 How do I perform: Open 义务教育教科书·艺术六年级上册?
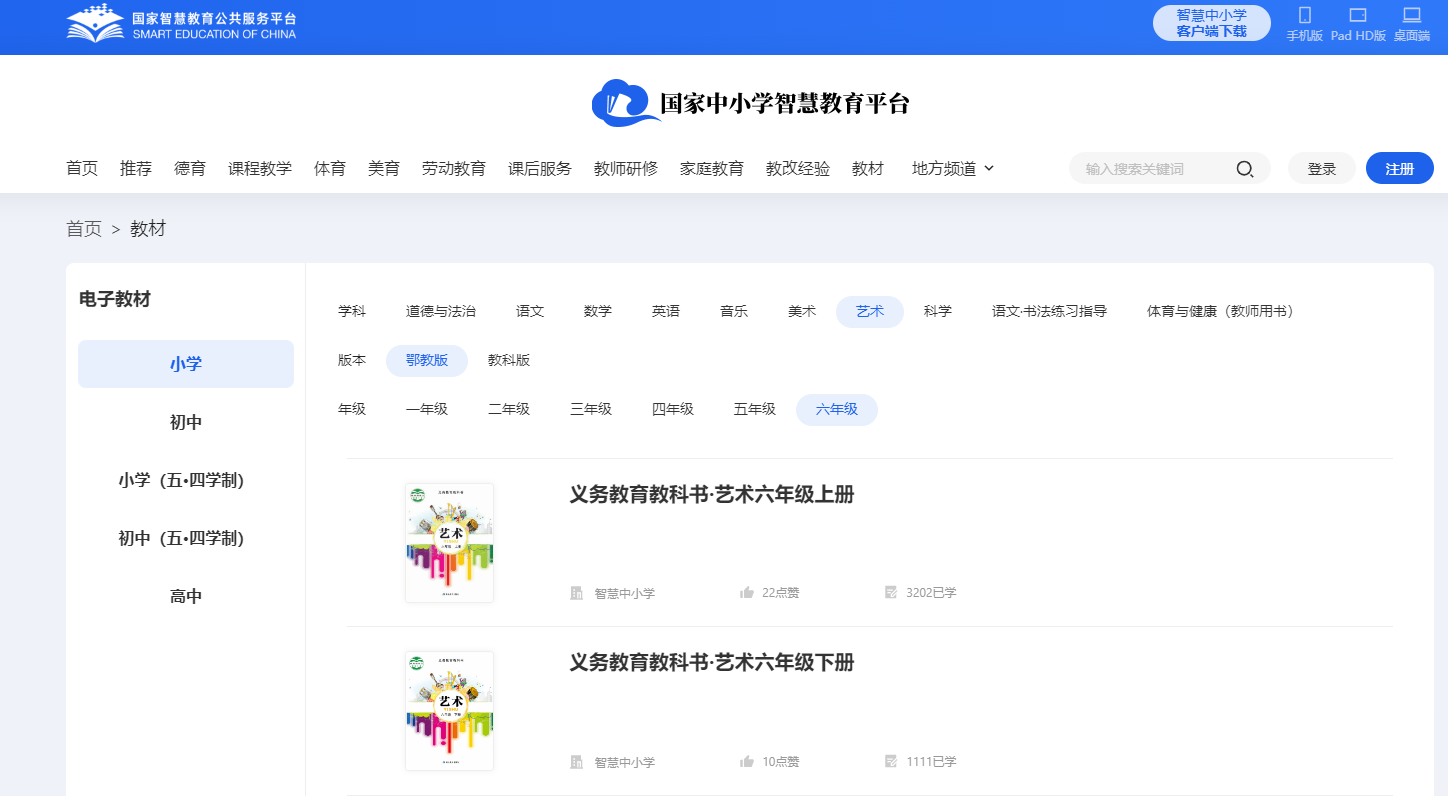(710, 494)
